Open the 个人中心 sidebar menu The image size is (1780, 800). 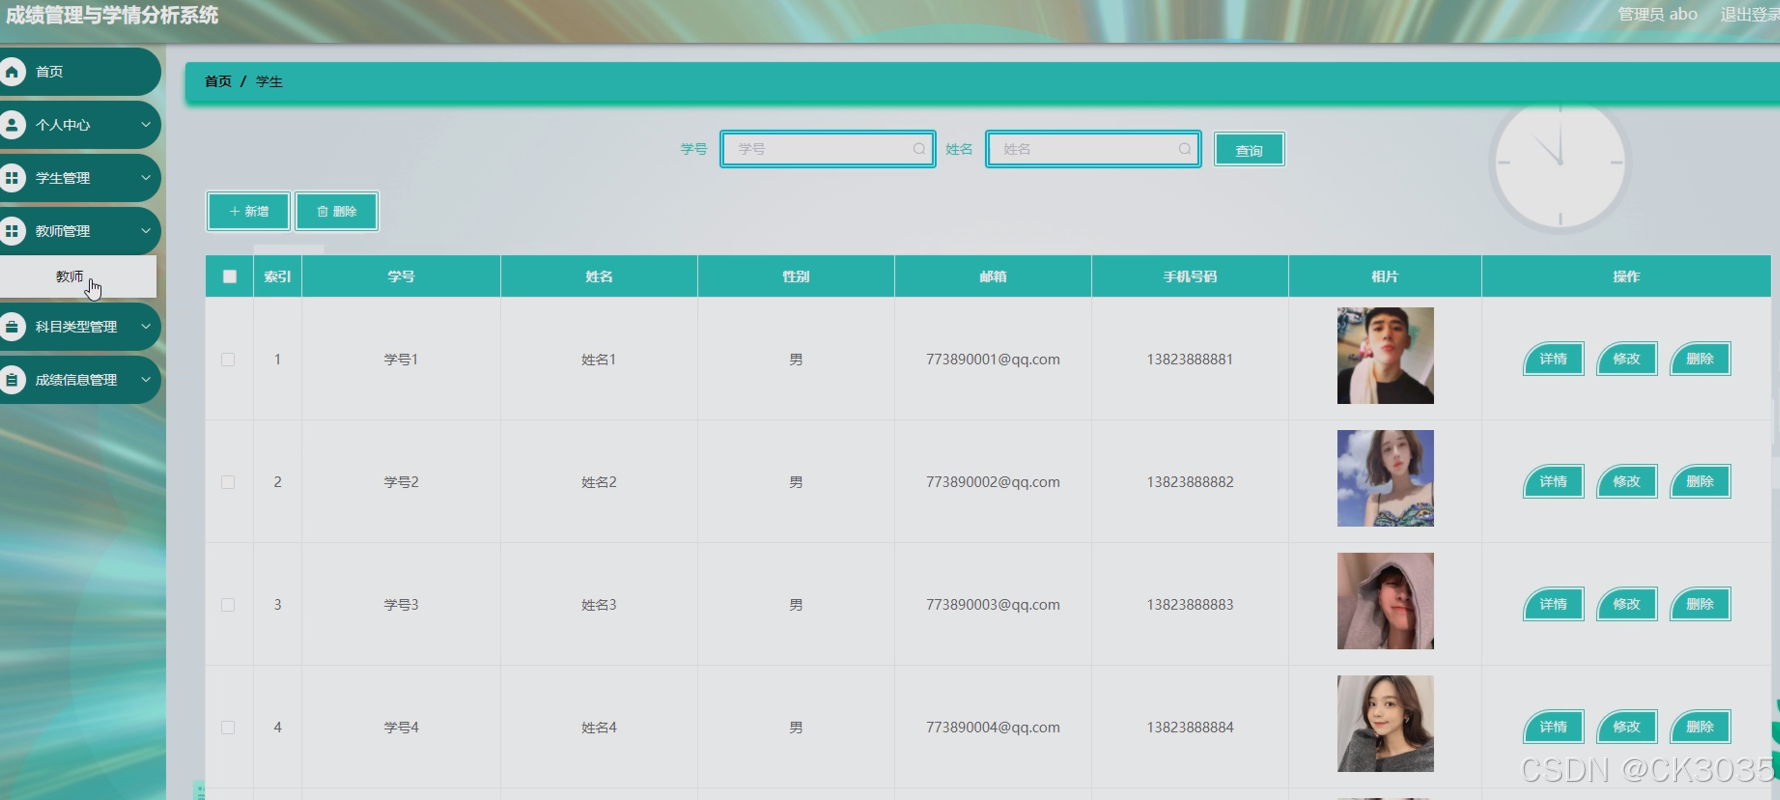[78, 125]
